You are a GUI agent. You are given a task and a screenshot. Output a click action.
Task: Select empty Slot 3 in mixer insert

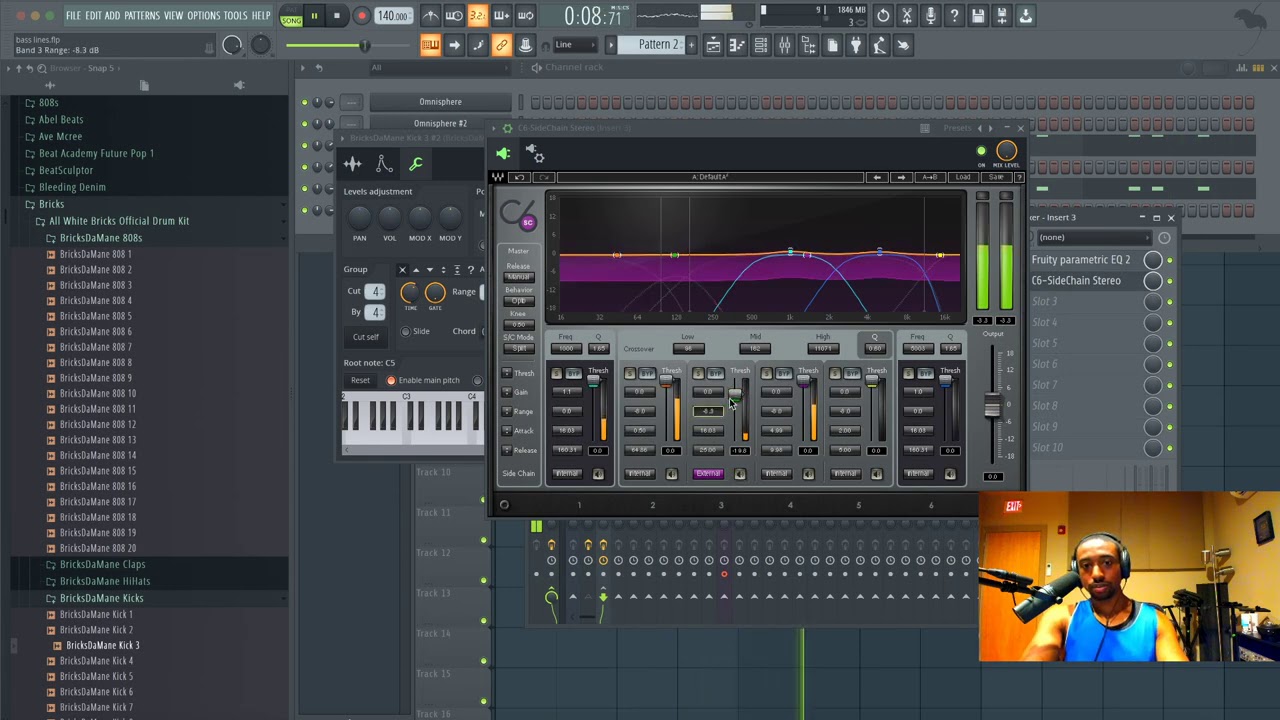(1085, 302)
